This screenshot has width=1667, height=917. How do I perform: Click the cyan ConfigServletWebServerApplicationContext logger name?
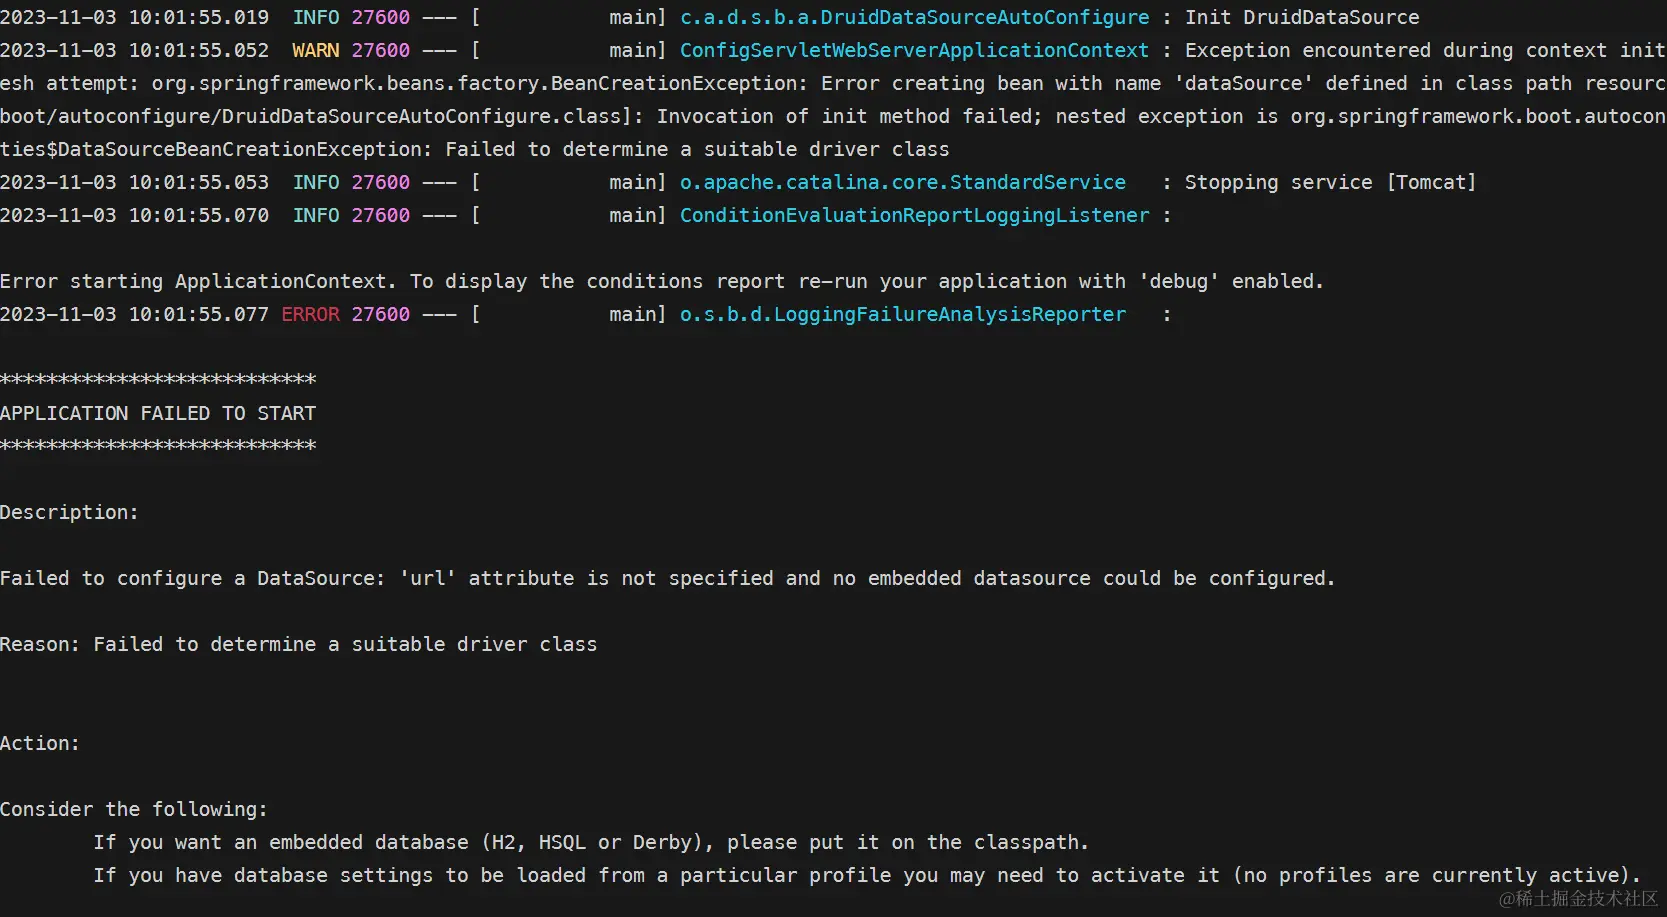(x=914, y=50)
